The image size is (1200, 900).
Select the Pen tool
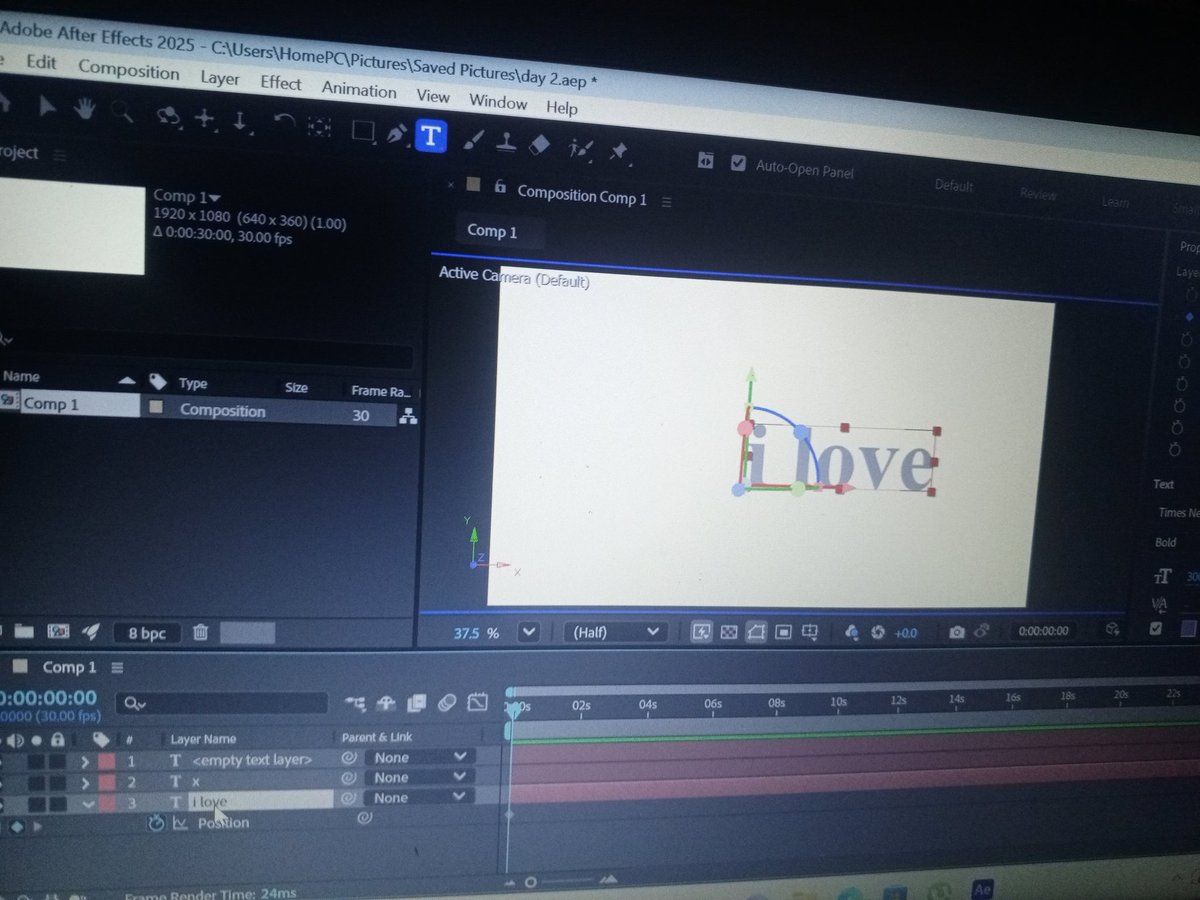(x=398, y=133)
